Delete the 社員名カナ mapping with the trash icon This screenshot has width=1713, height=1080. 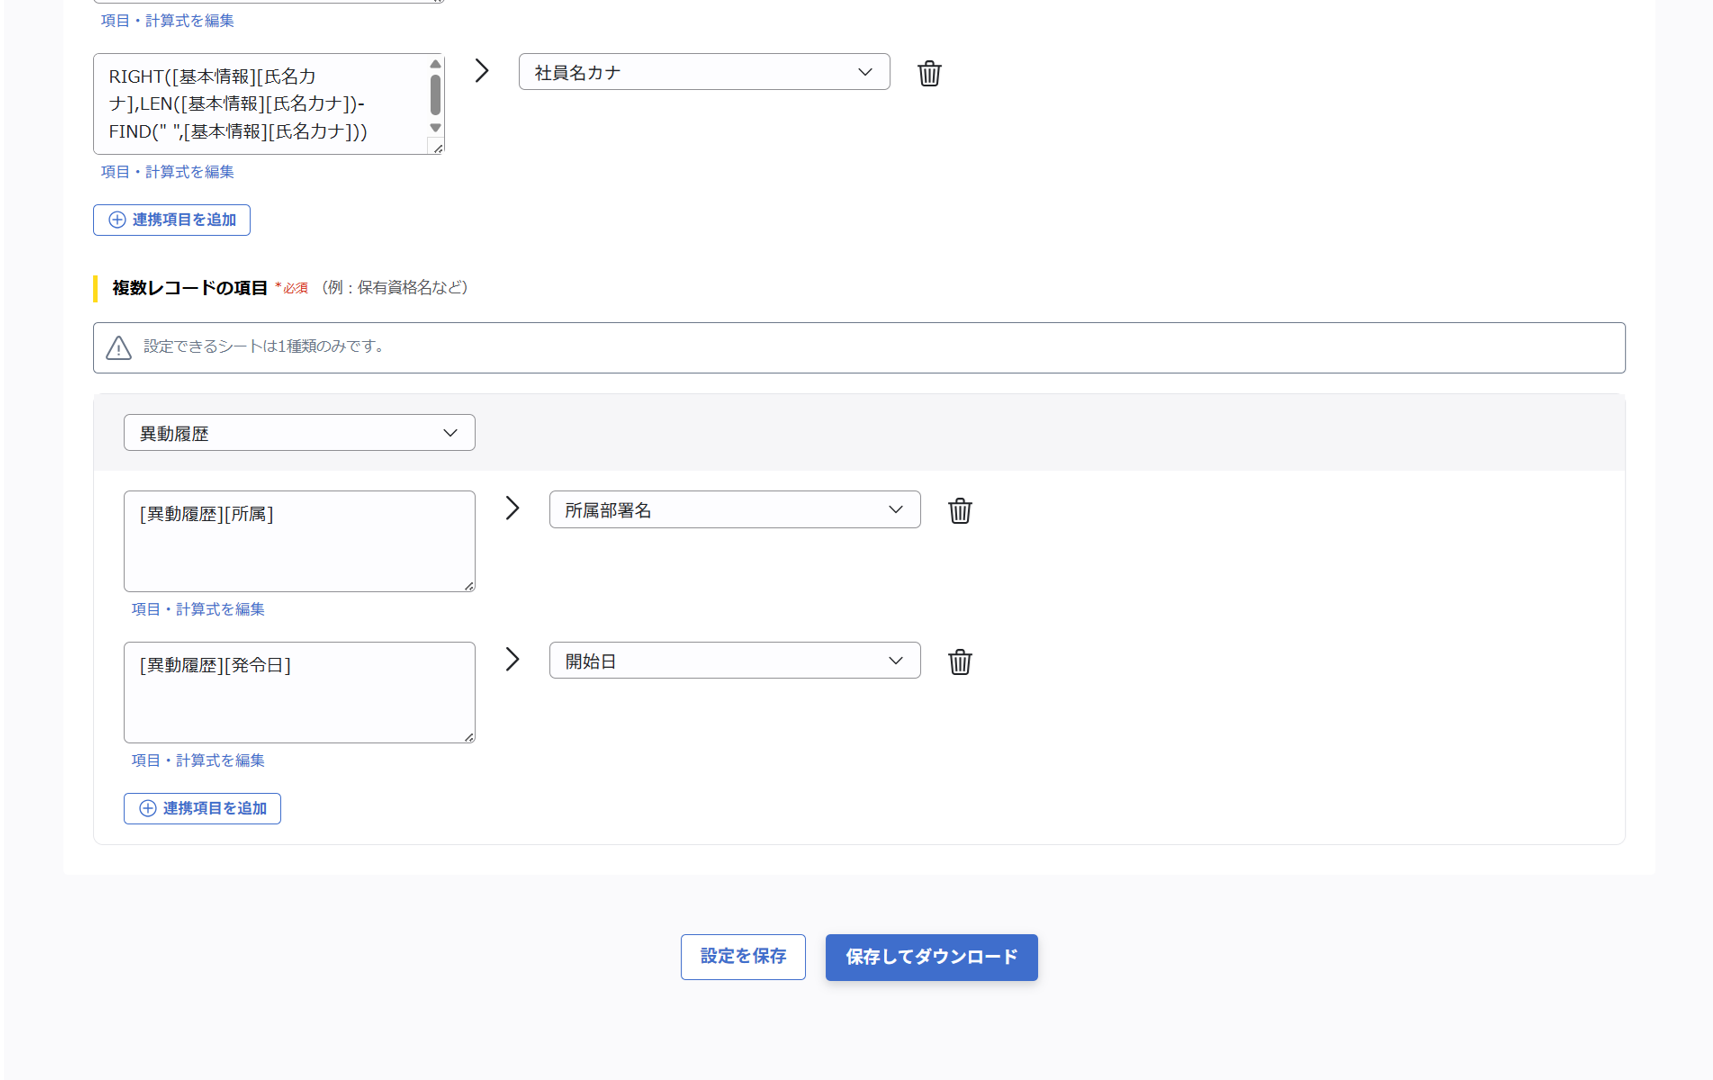click(929, 72)
